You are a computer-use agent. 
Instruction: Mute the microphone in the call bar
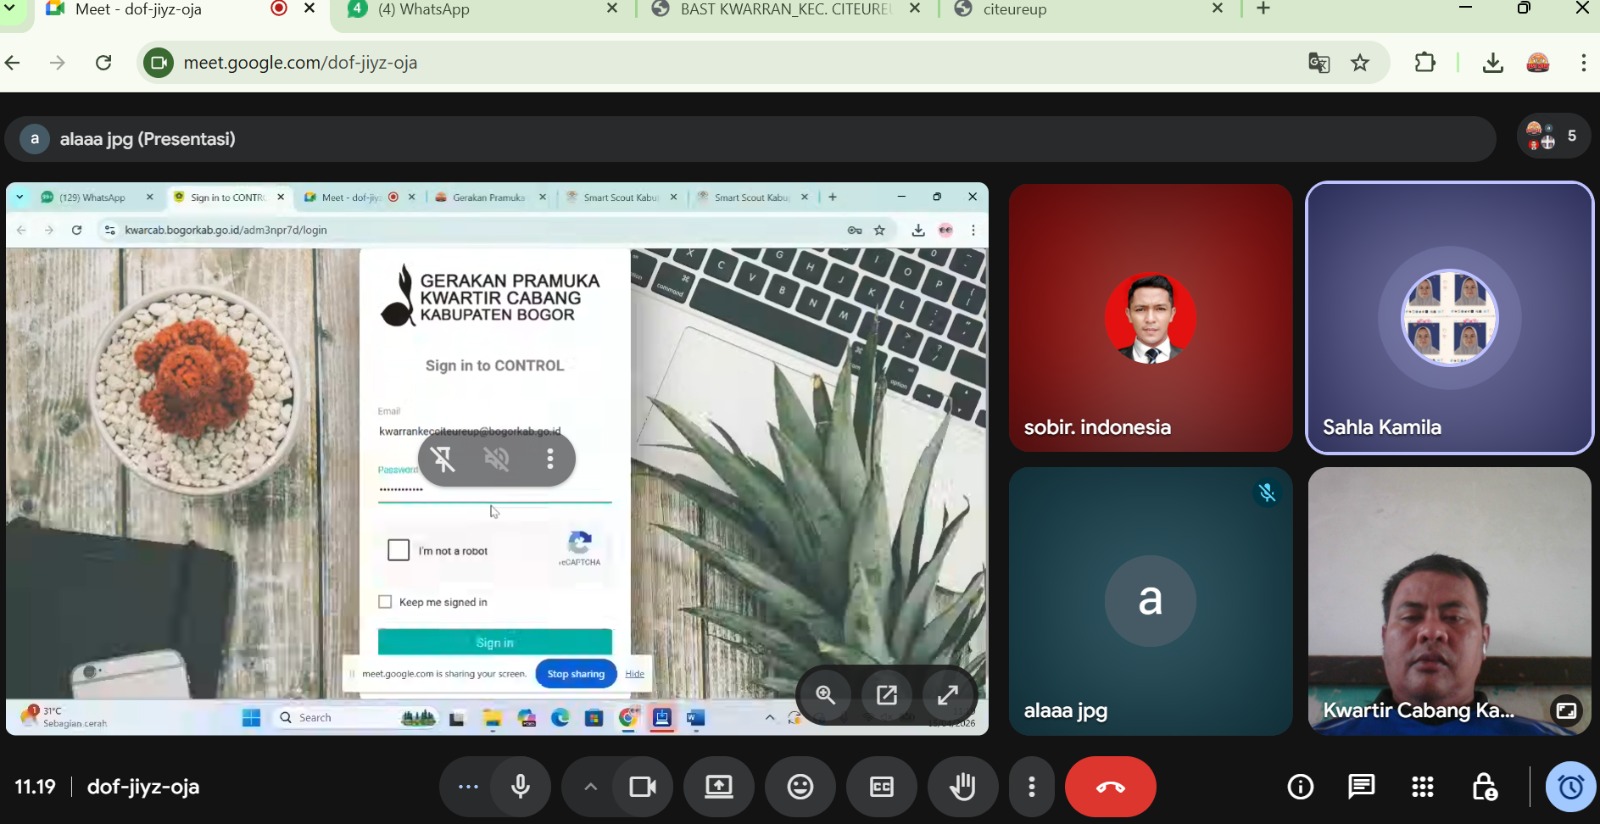[521, 787]
